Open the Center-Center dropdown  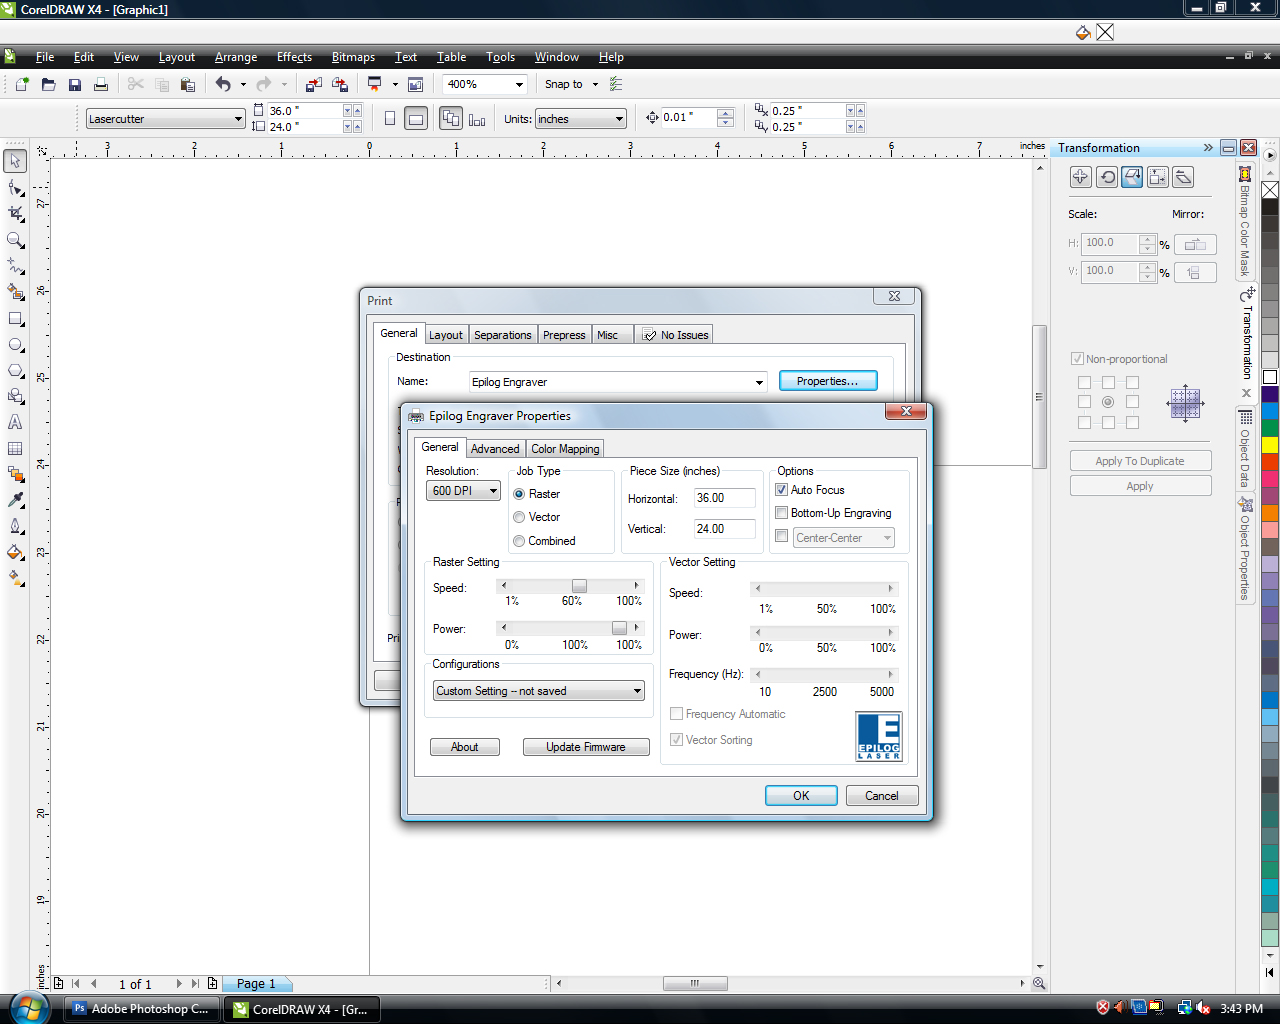point(844,538)
